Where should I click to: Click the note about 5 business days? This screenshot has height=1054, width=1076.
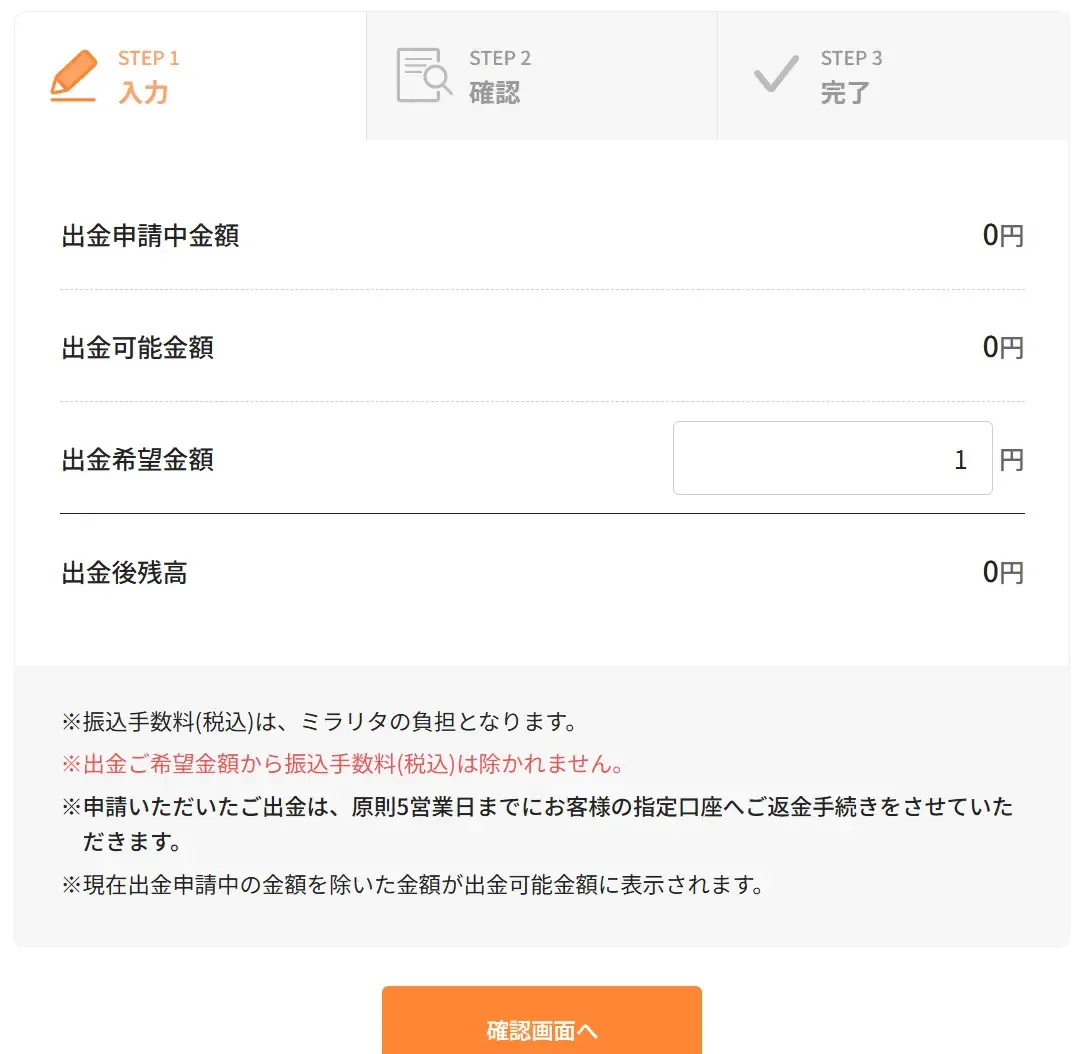coord(535,806)
